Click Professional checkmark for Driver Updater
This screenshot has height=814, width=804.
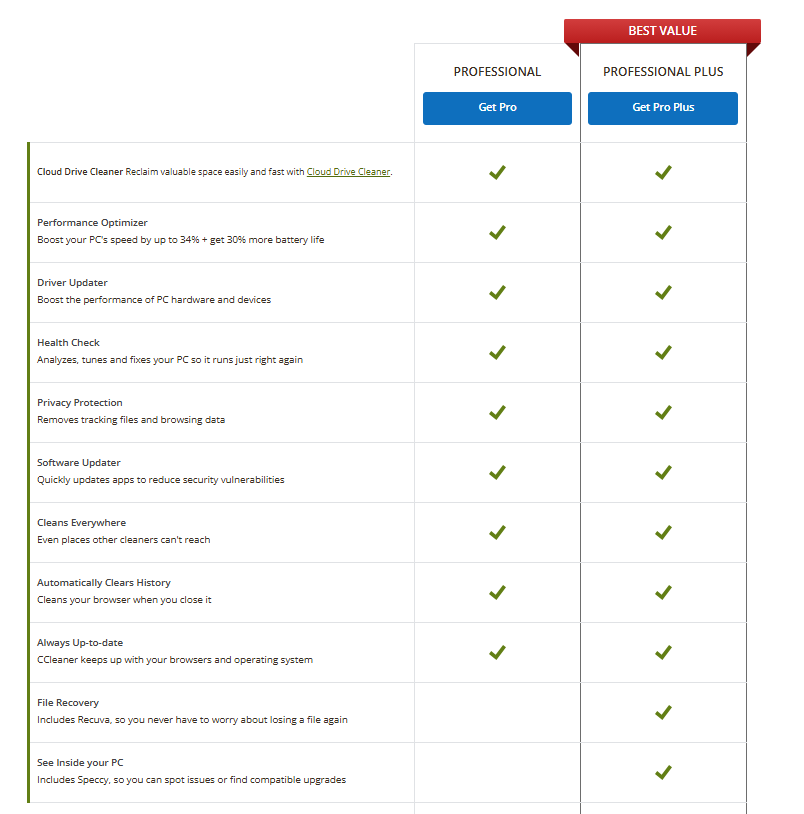coord(497,292)
